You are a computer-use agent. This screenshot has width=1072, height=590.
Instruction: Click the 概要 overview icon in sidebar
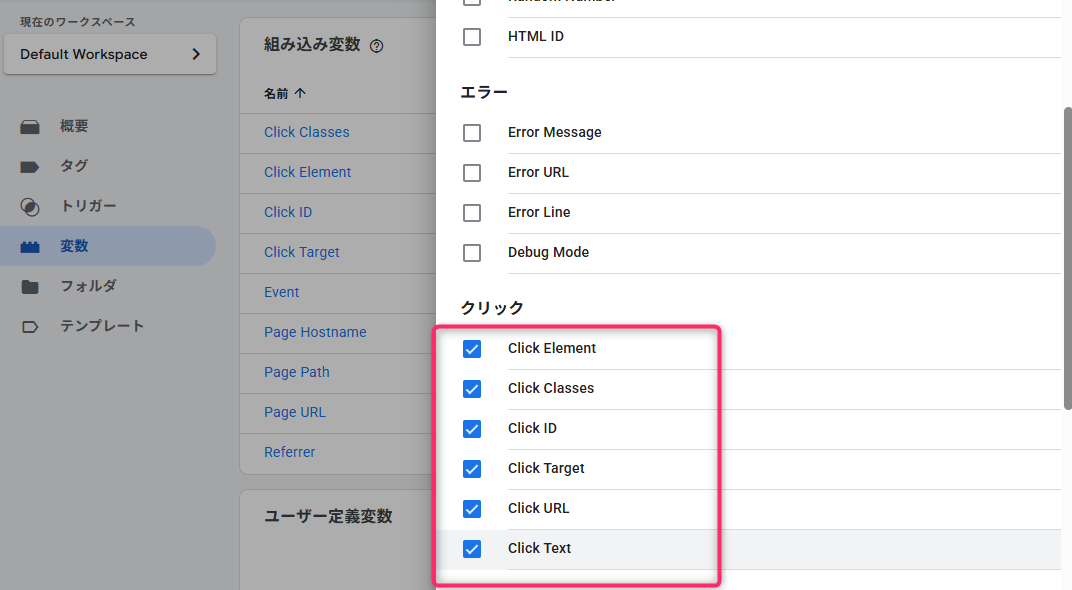point(30,127)
